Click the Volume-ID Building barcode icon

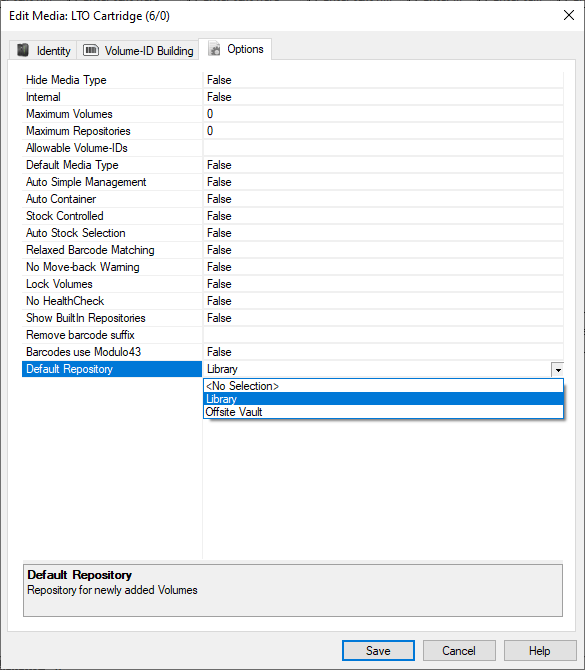click(x=91, y=50)
